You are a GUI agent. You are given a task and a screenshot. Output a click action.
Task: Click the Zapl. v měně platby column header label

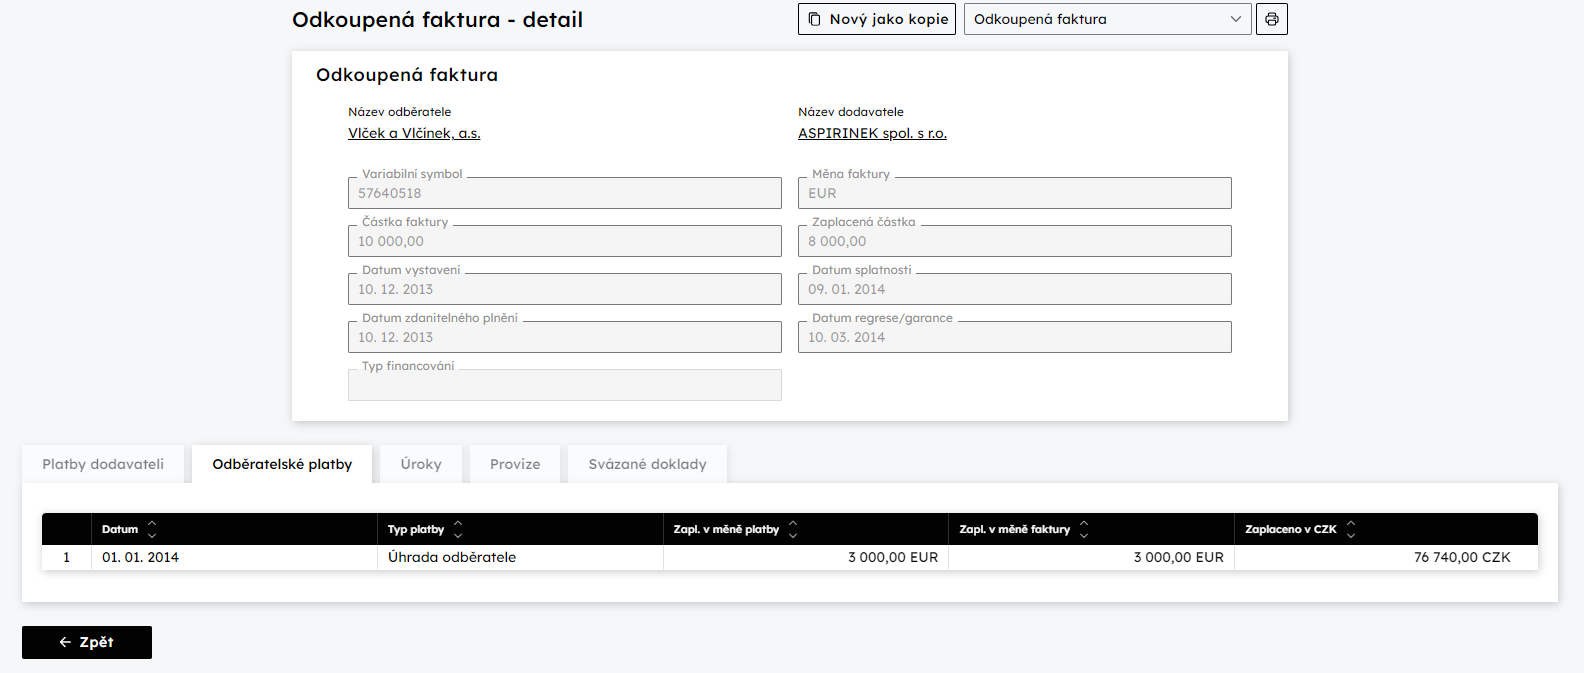pyautogui.click(x=726, y=529)
